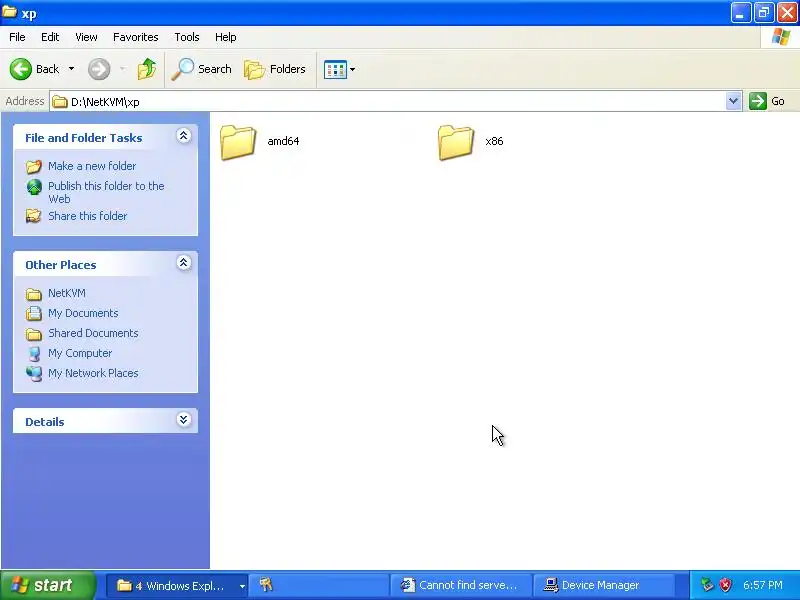This screenshot has height=600, width=800.
Task: Click Make a new folder link
Action: tap(92, 166)
